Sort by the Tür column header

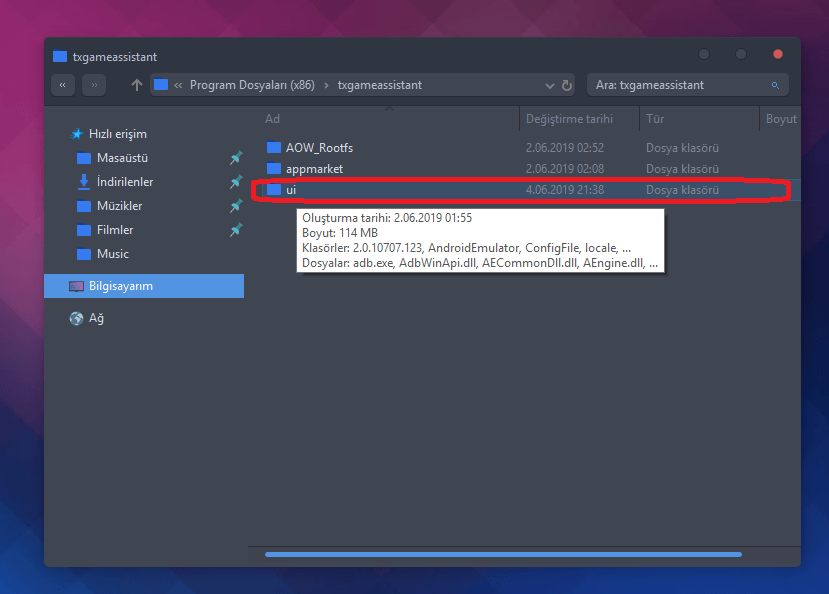[x=655, y=119]
